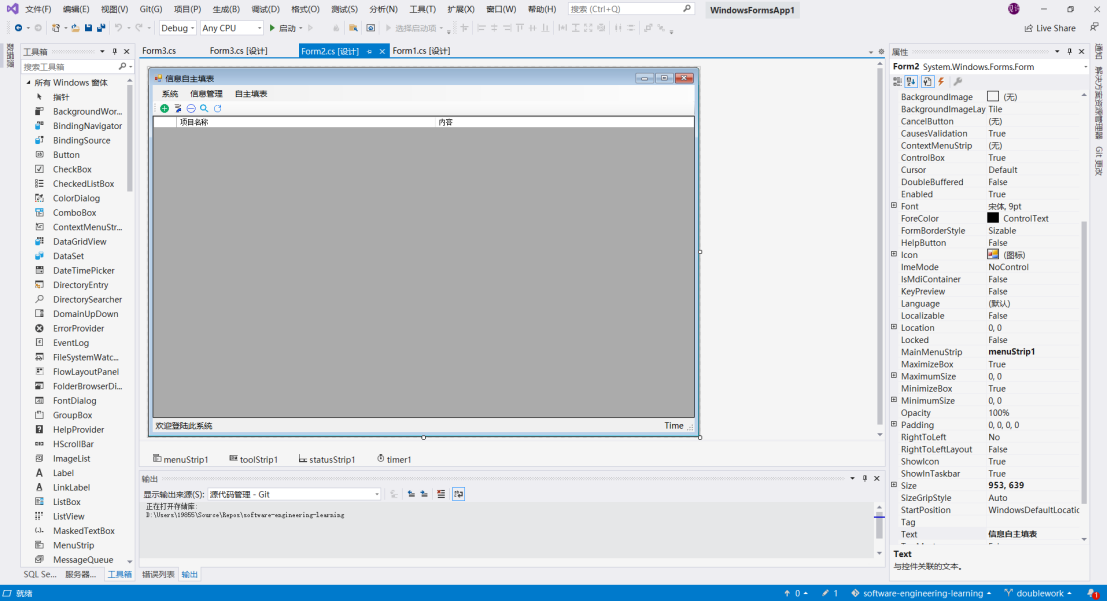Show properties in categorized view
Viewport: 1108px width, 602px height.
click(x=898, y=82)
